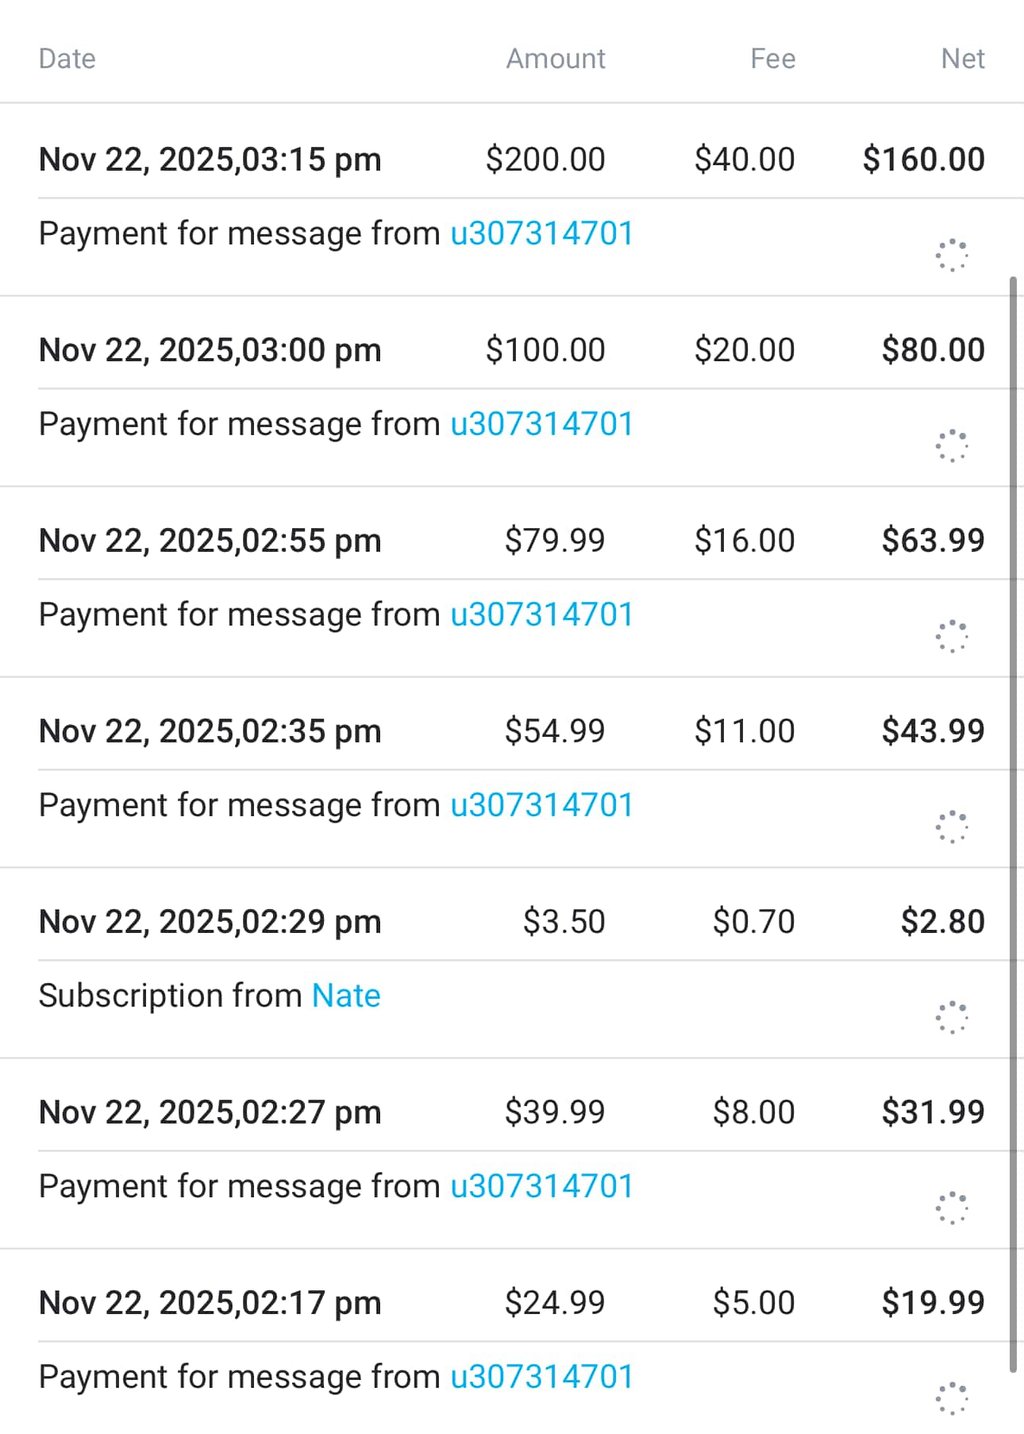Select the Nov 22, 2025, 02:29 pm transaction row
Image resolution: width=1024 pixels, height=1434 pixels.
[210, 922]
